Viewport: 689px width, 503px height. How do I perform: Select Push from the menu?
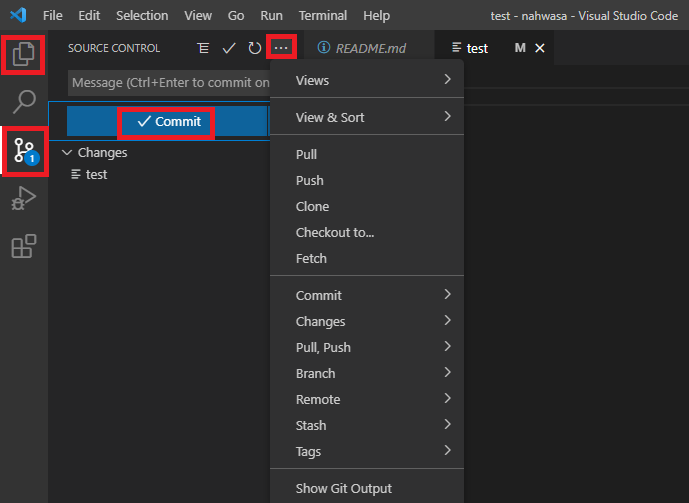367,180
